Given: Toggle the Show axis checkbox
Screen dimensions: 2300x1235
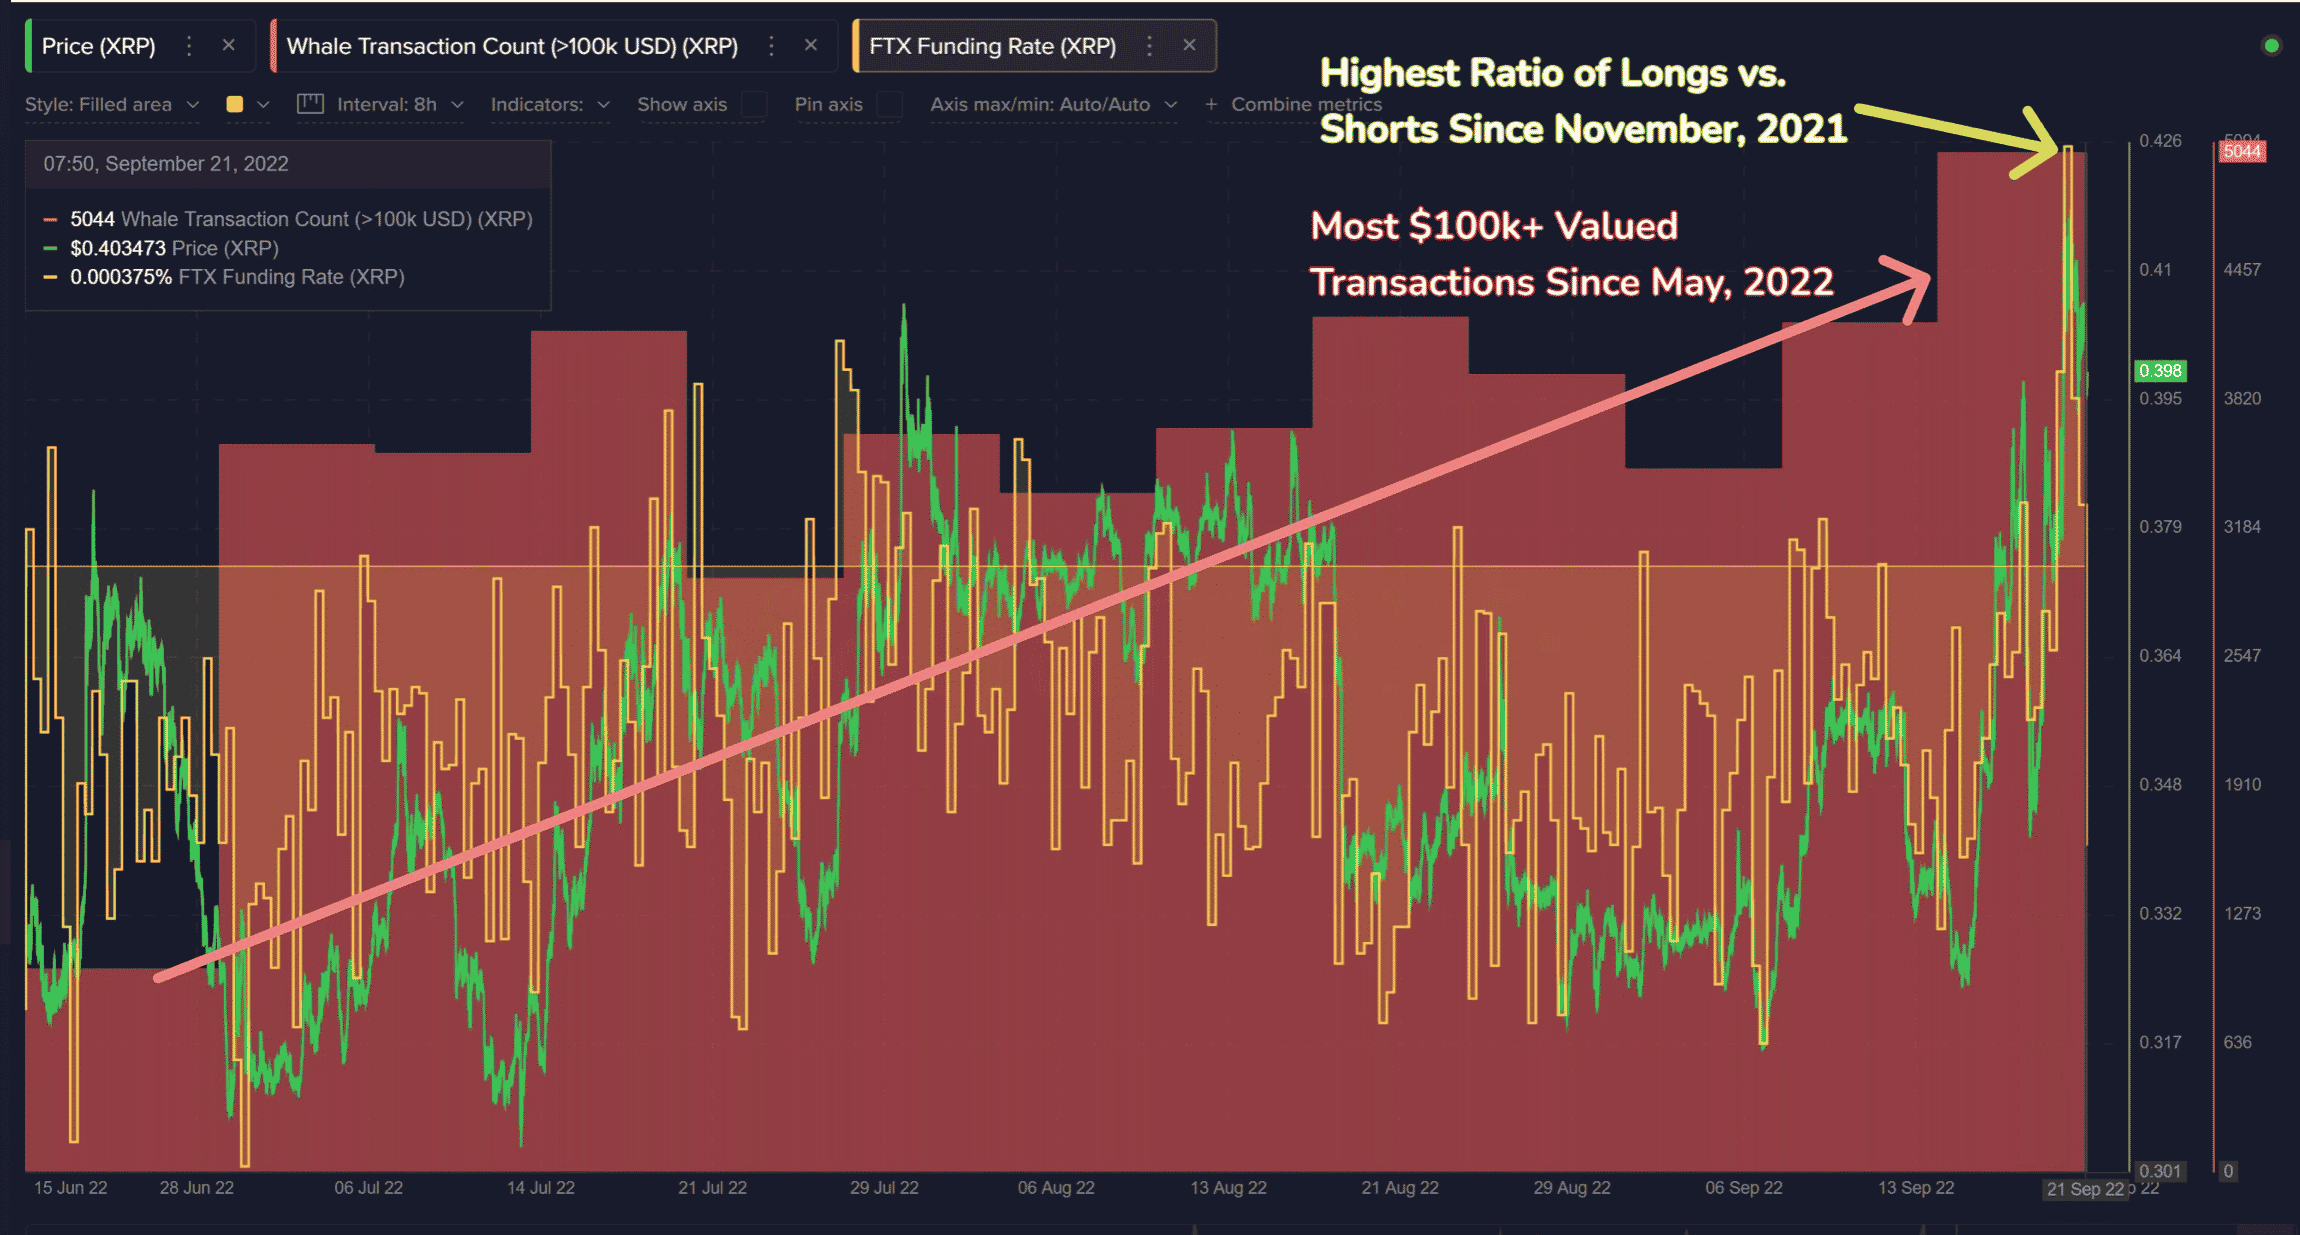Looking at the screenshot, I should 755,105.
